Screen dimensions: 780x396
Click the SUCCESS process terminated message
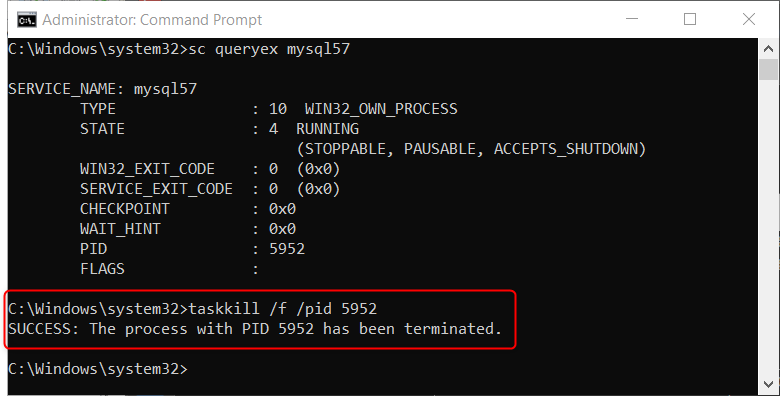pyautogui.click(x=255, y=329)
